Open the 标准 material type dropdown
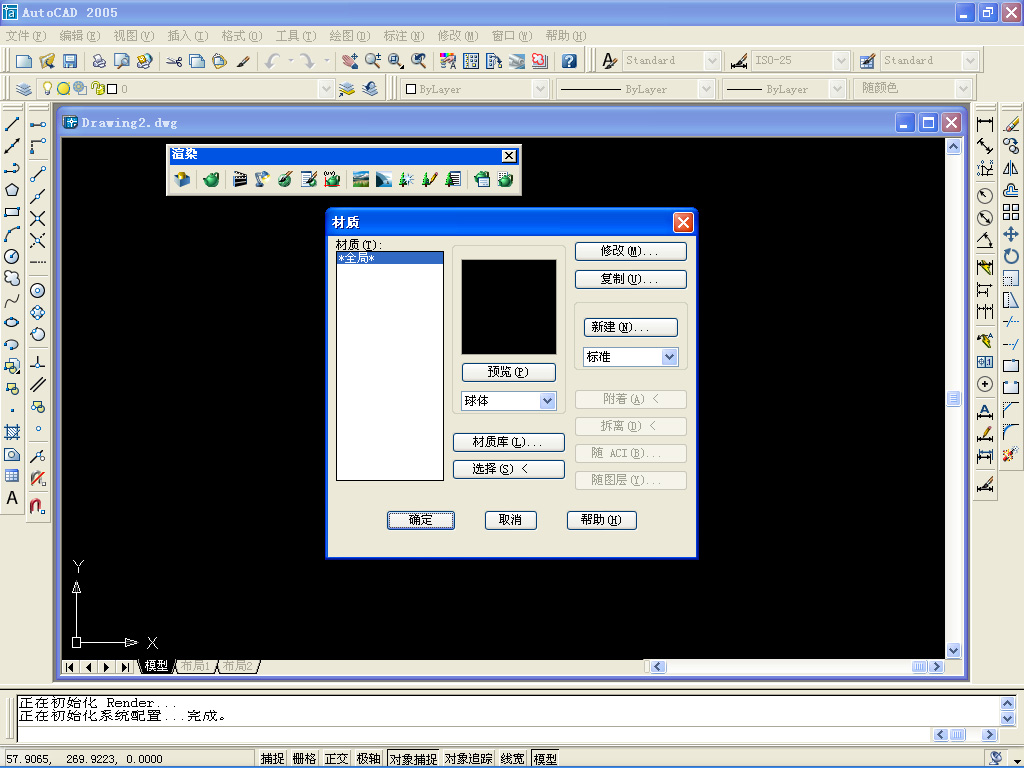 click(669, 357)
